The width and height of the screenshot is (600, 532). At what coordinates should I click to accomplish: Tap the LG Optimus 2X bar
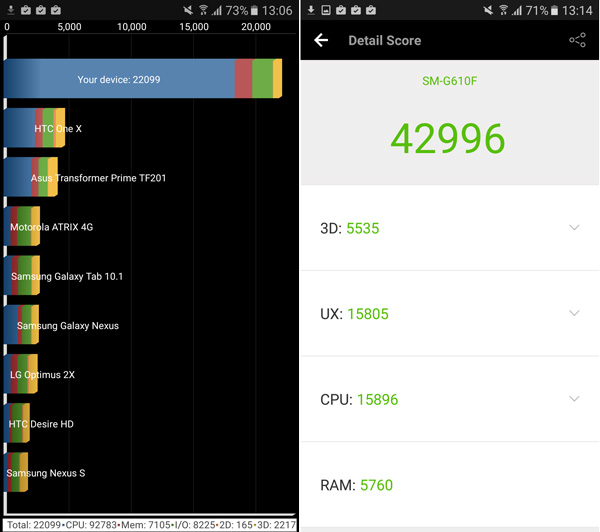[21, 374]
